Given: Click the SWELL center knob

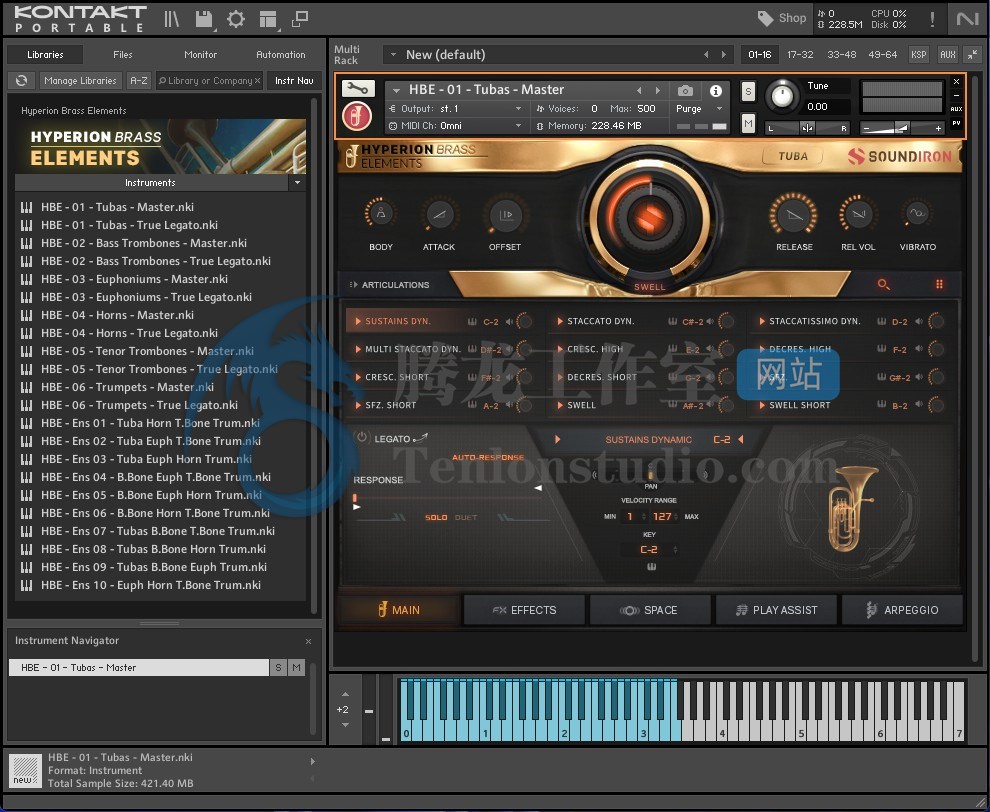Looking at the screenshot, I should [x=650, y=217].
